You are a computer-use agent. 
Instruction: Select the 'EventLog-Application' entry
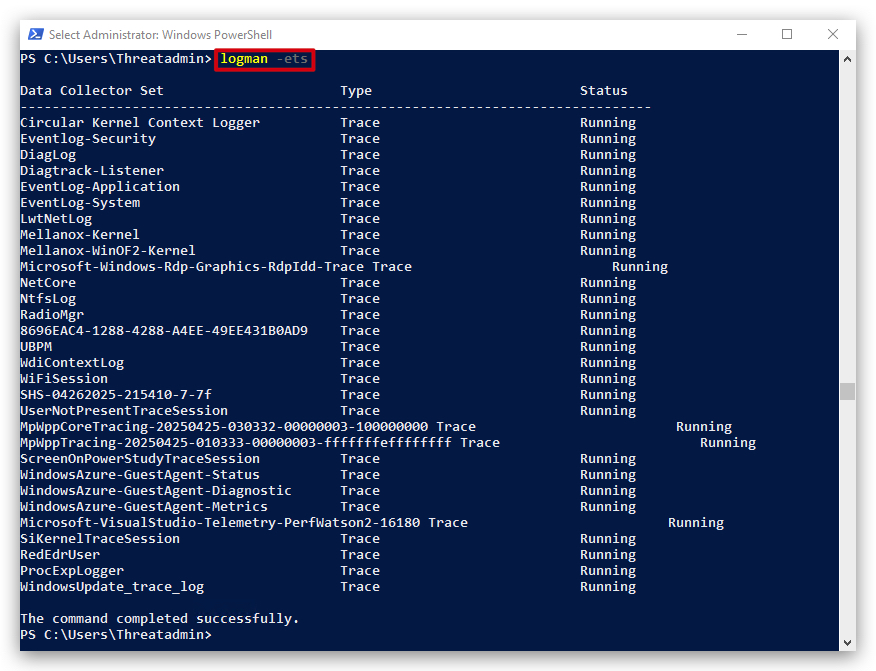point(100,187)
